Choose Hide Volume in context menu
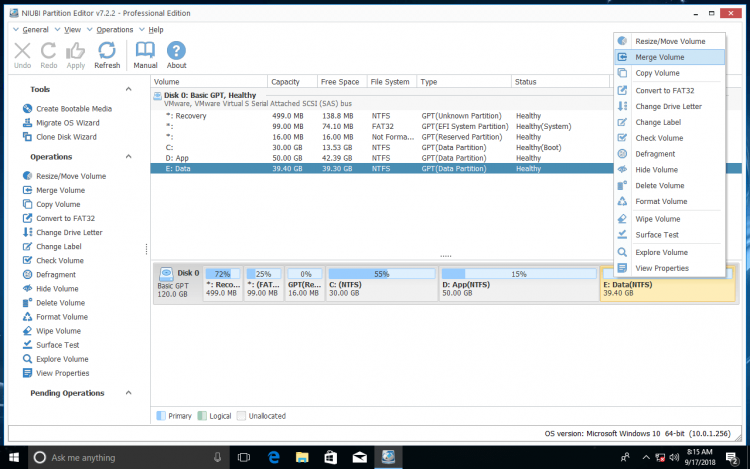 670,169
